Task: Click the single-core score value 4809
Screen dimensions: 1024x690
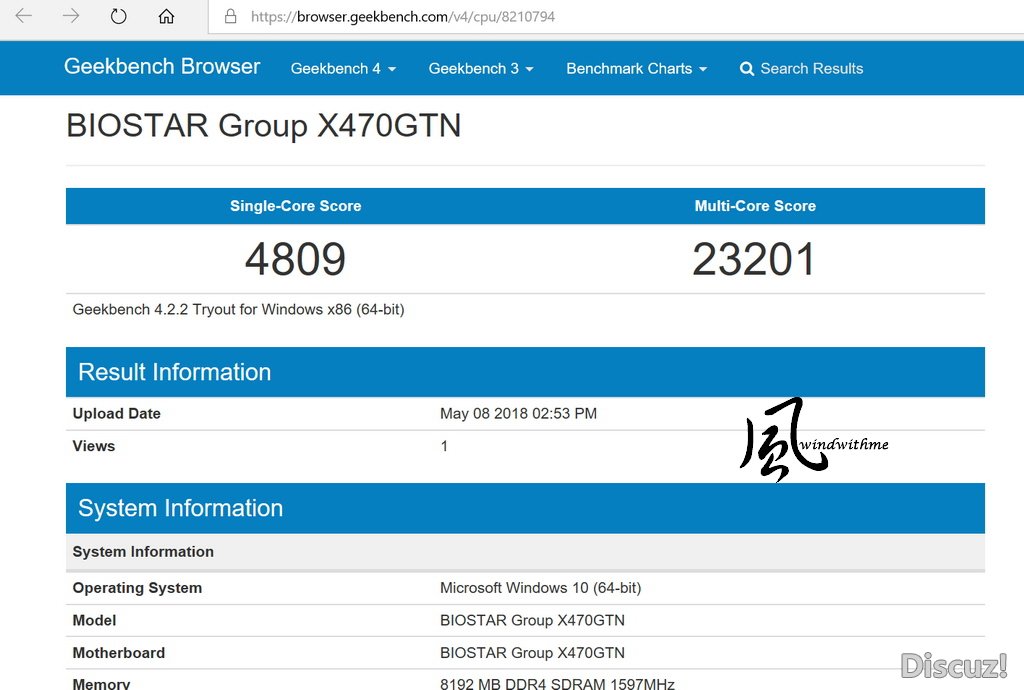Action: 295,259
